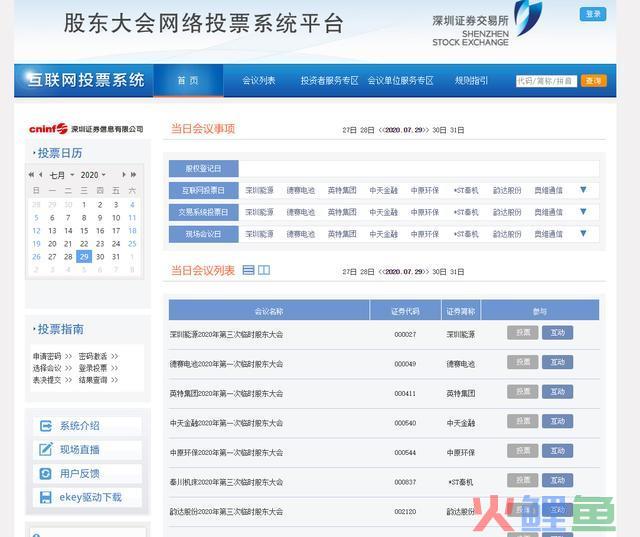
Task: Go to previous month in calendar
Action: (x=40, y=175)
